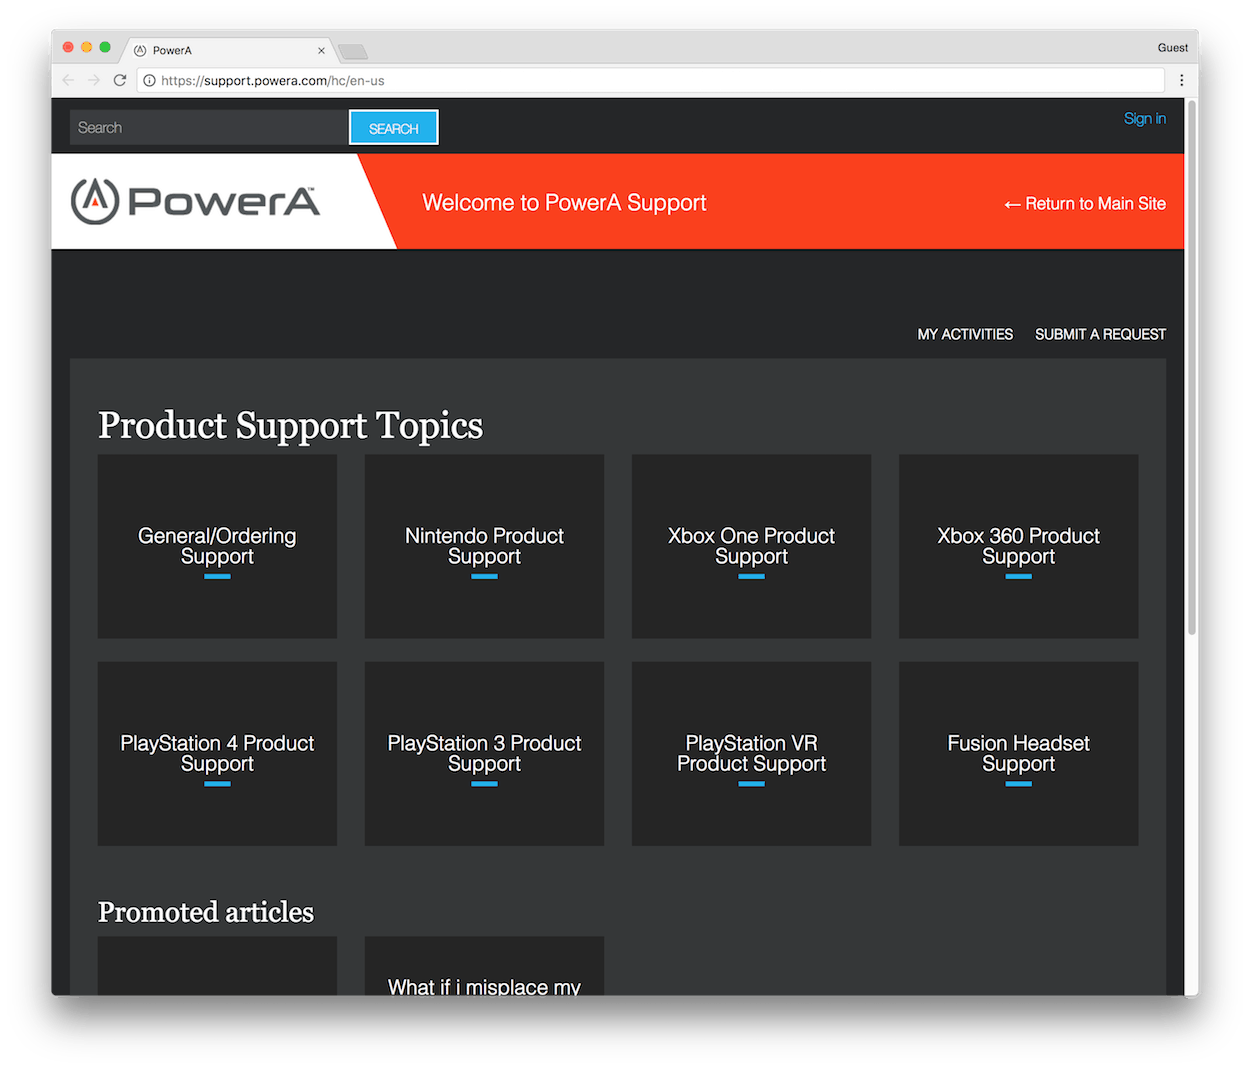The height and width of the screenshot is (1069, 1250).
Task: Open PlayStation VR Product Support topic
Action: coord(751,753)
